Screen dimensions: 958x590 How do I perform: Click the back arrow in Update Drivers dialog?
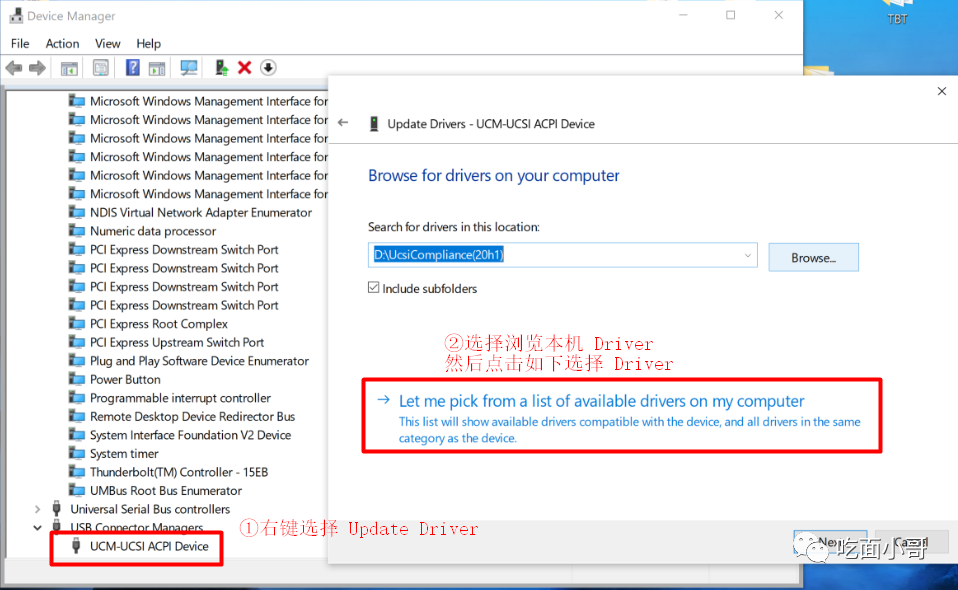pyautogui.click(x=343, y=123)
